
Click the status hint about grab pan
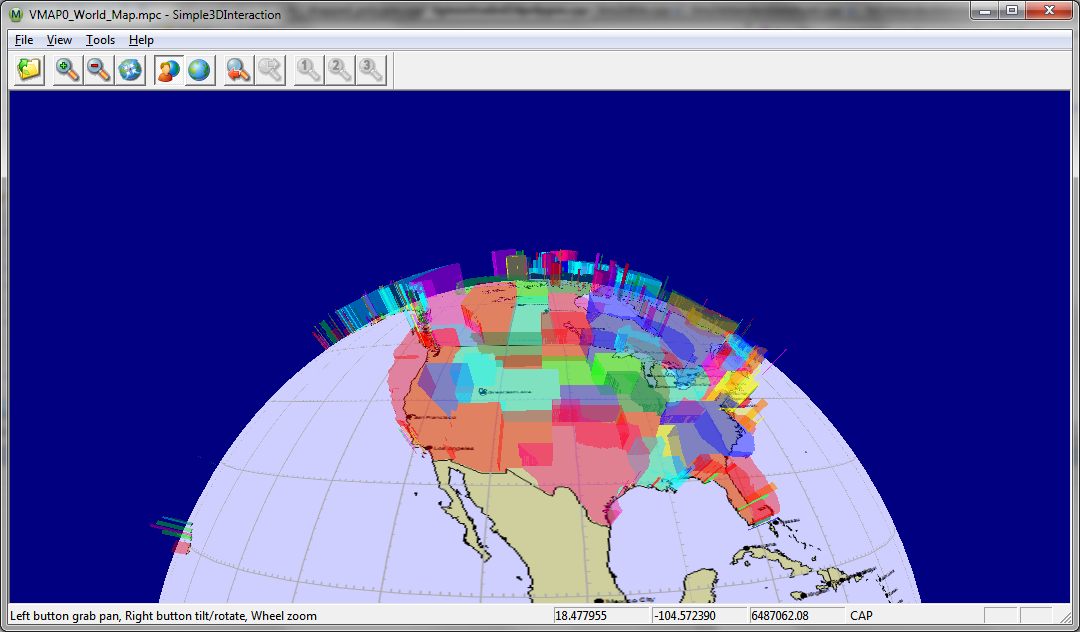pos(163,615)
